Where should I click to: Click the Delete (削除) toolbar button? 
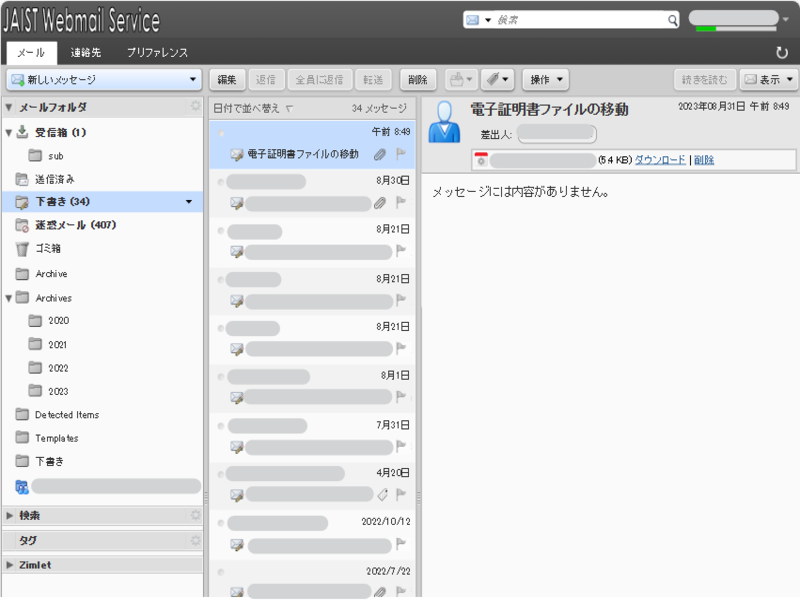(418, 80)
